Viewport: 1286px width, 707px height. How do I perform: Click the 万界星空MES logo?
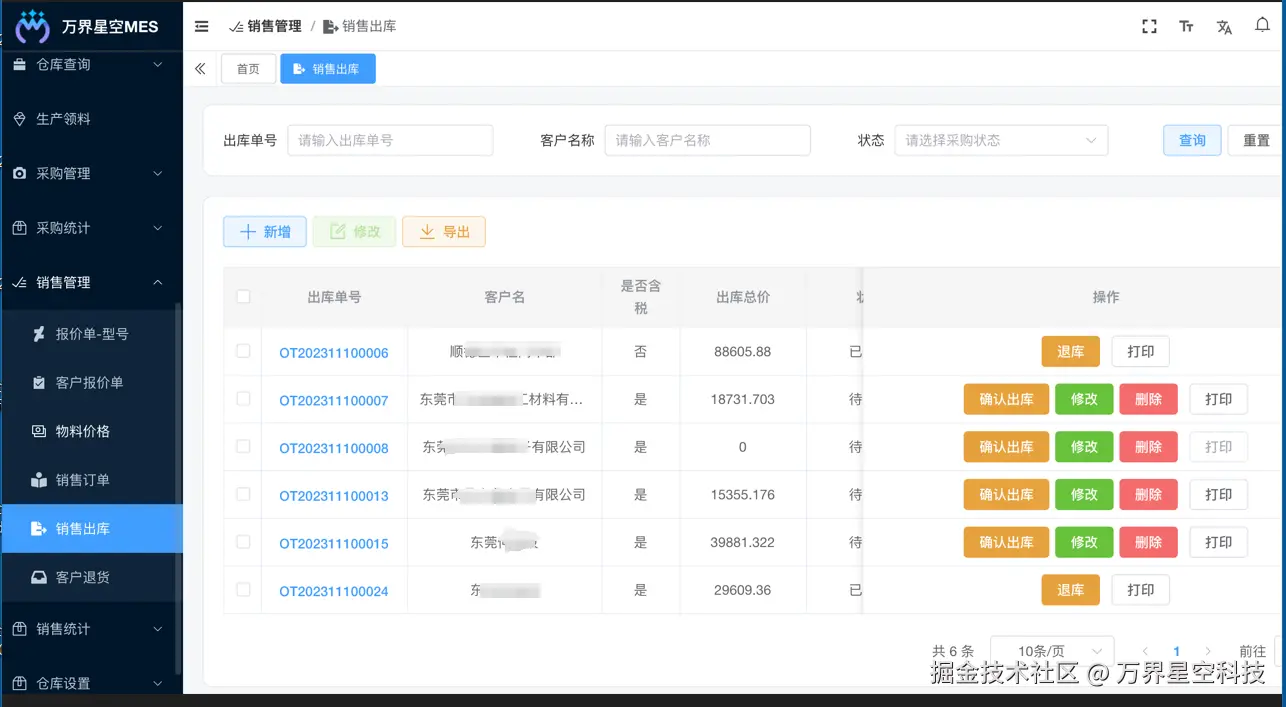[x=91, y=26]
